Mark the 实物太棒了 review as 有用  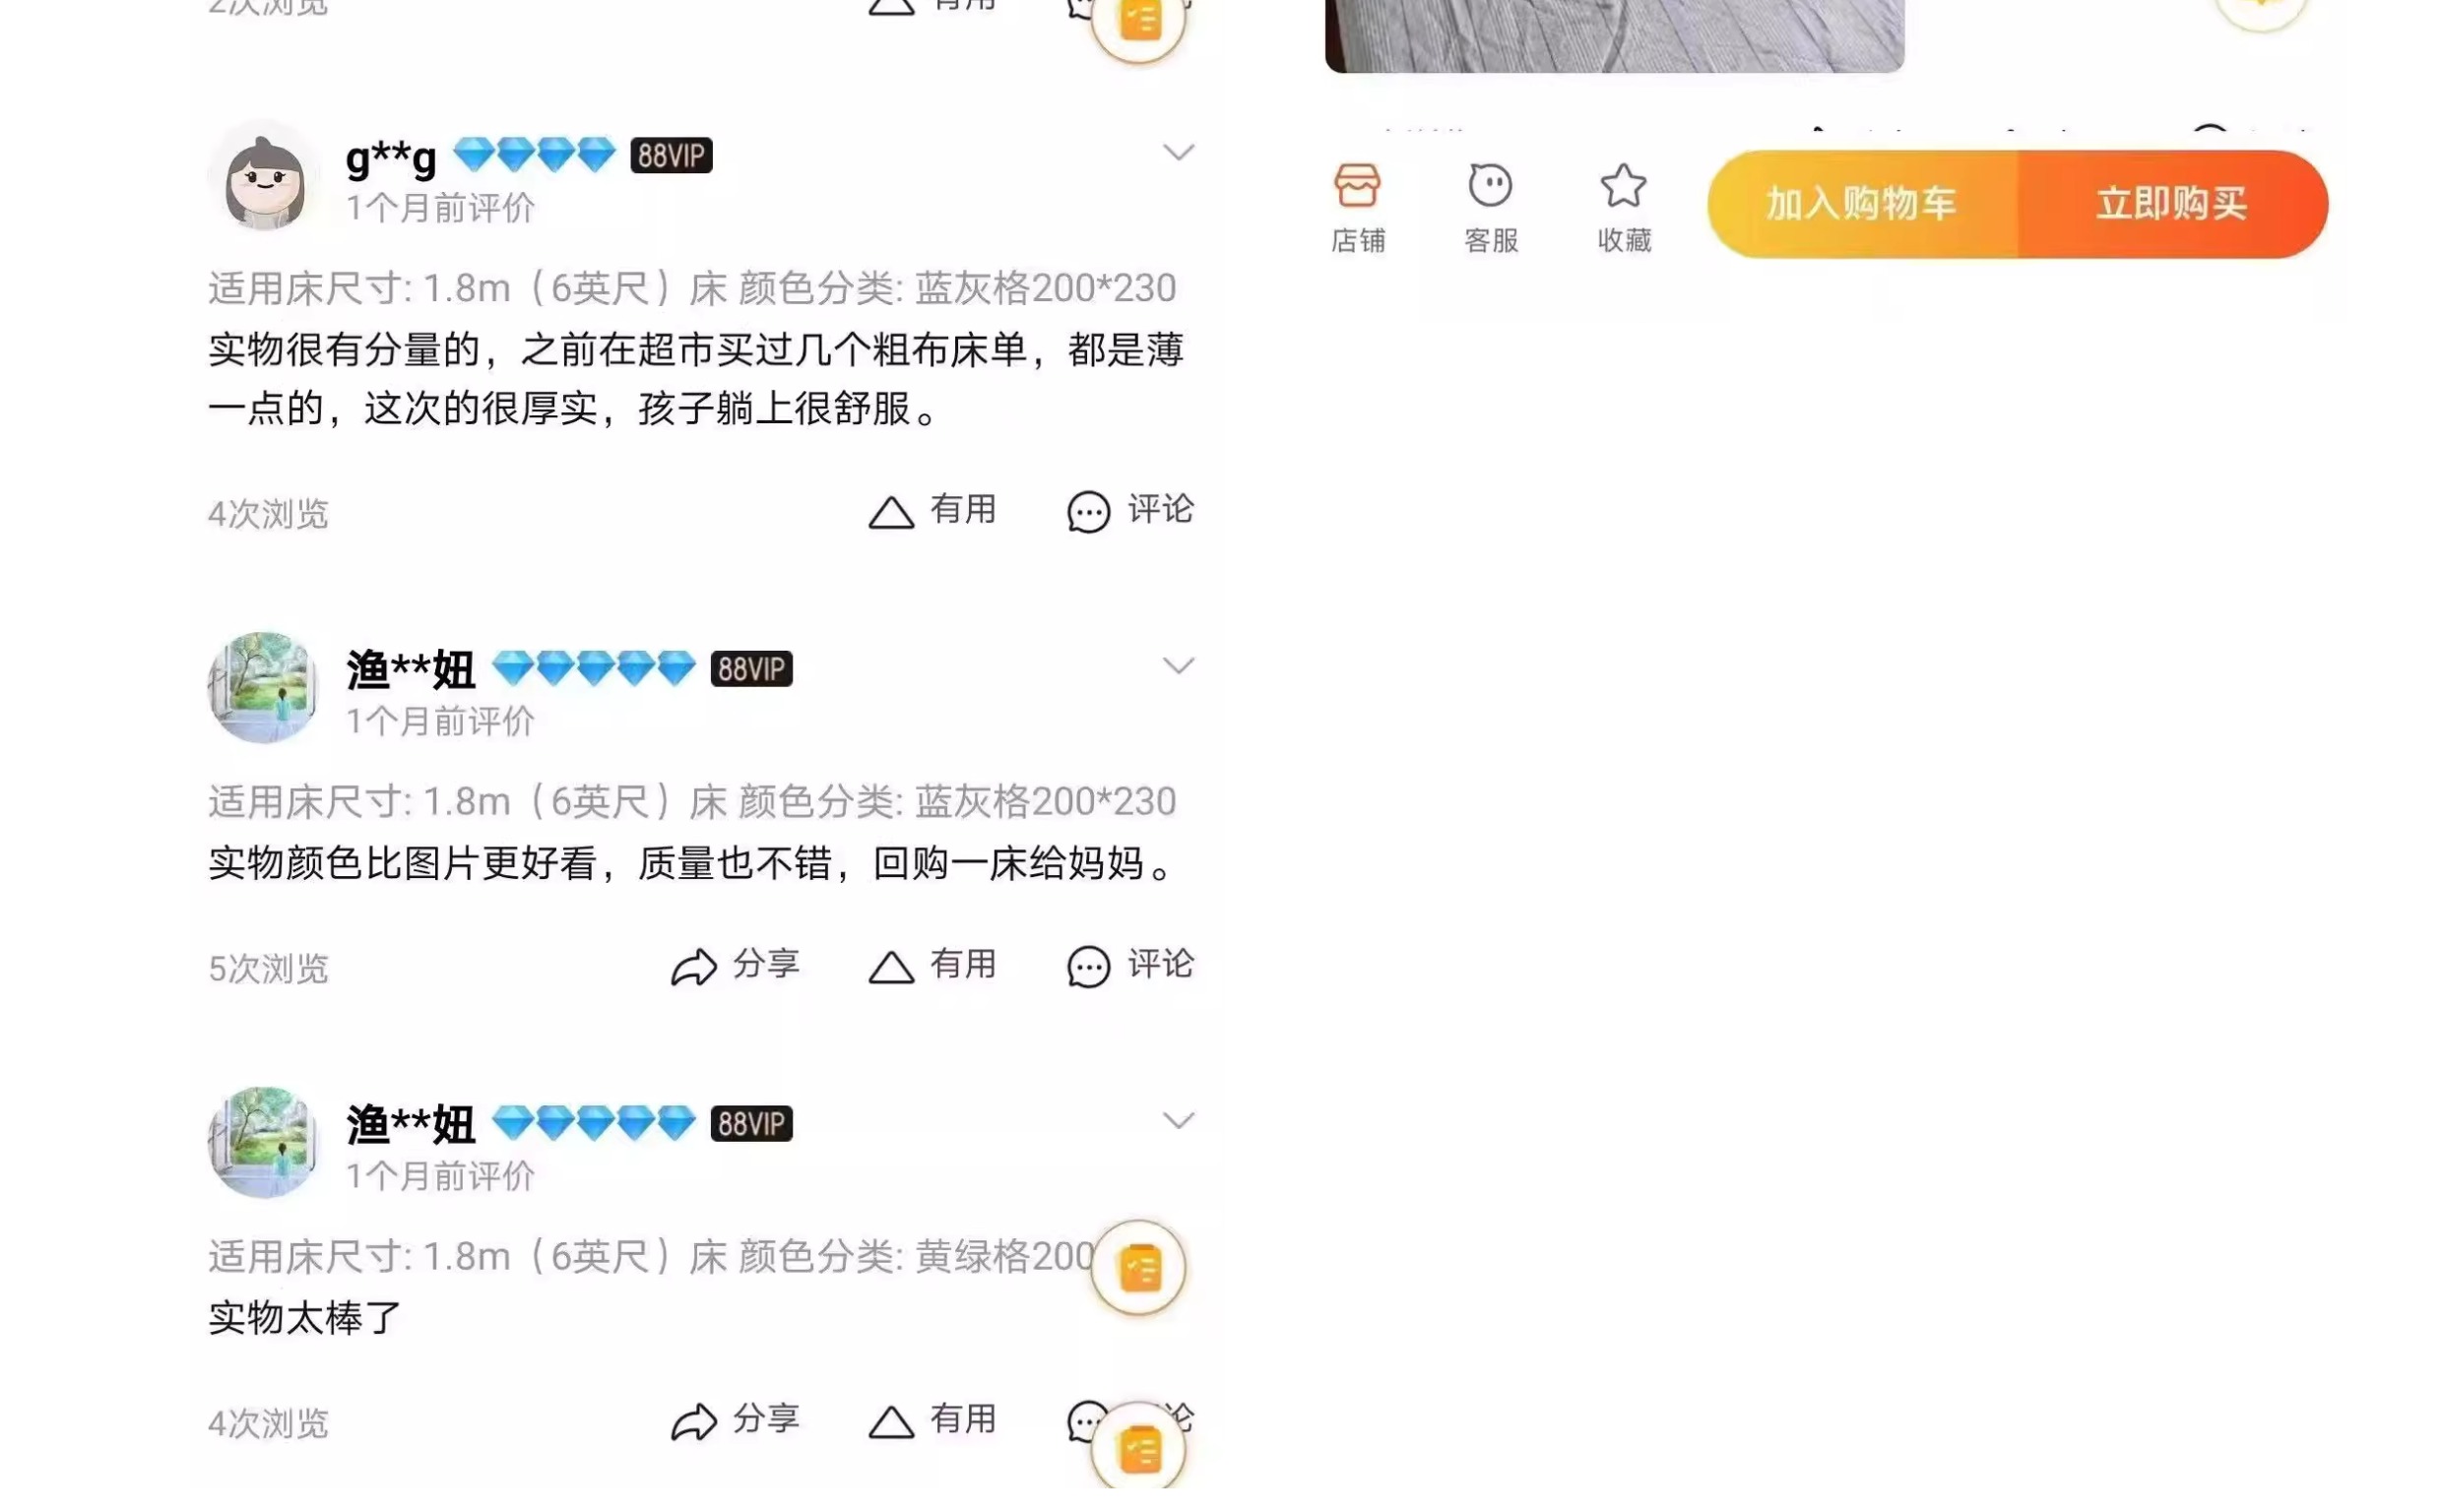click(931, 1421)
